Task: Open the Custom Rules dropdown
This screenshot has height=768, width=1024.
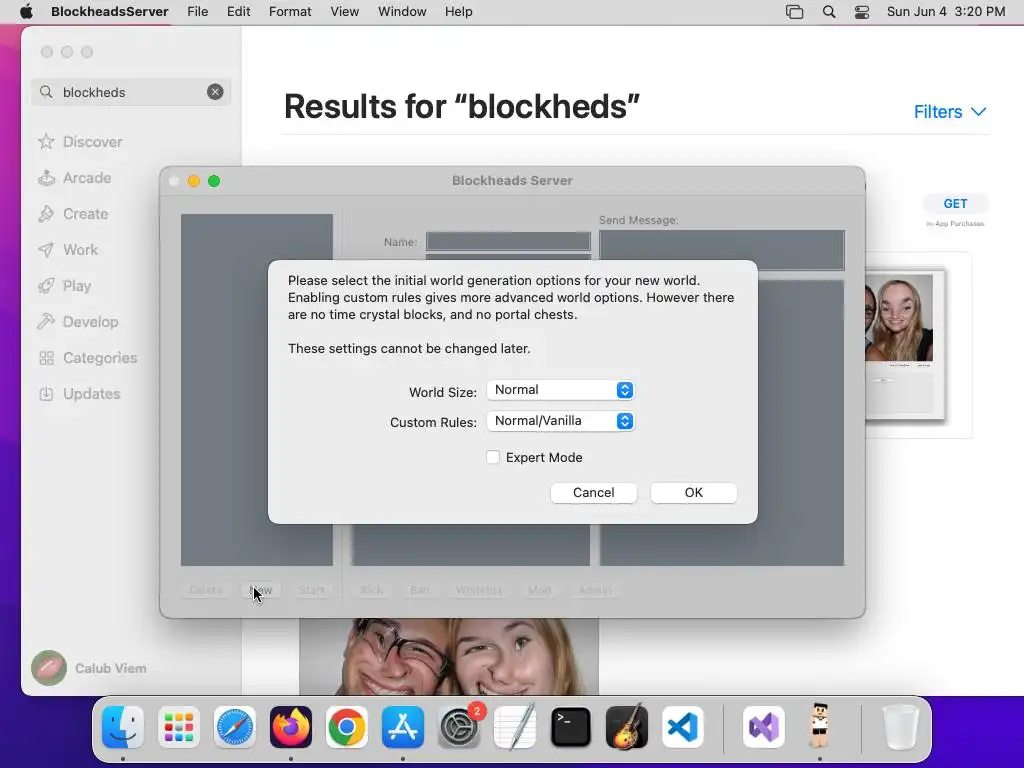Action: [x=560, y=421]
